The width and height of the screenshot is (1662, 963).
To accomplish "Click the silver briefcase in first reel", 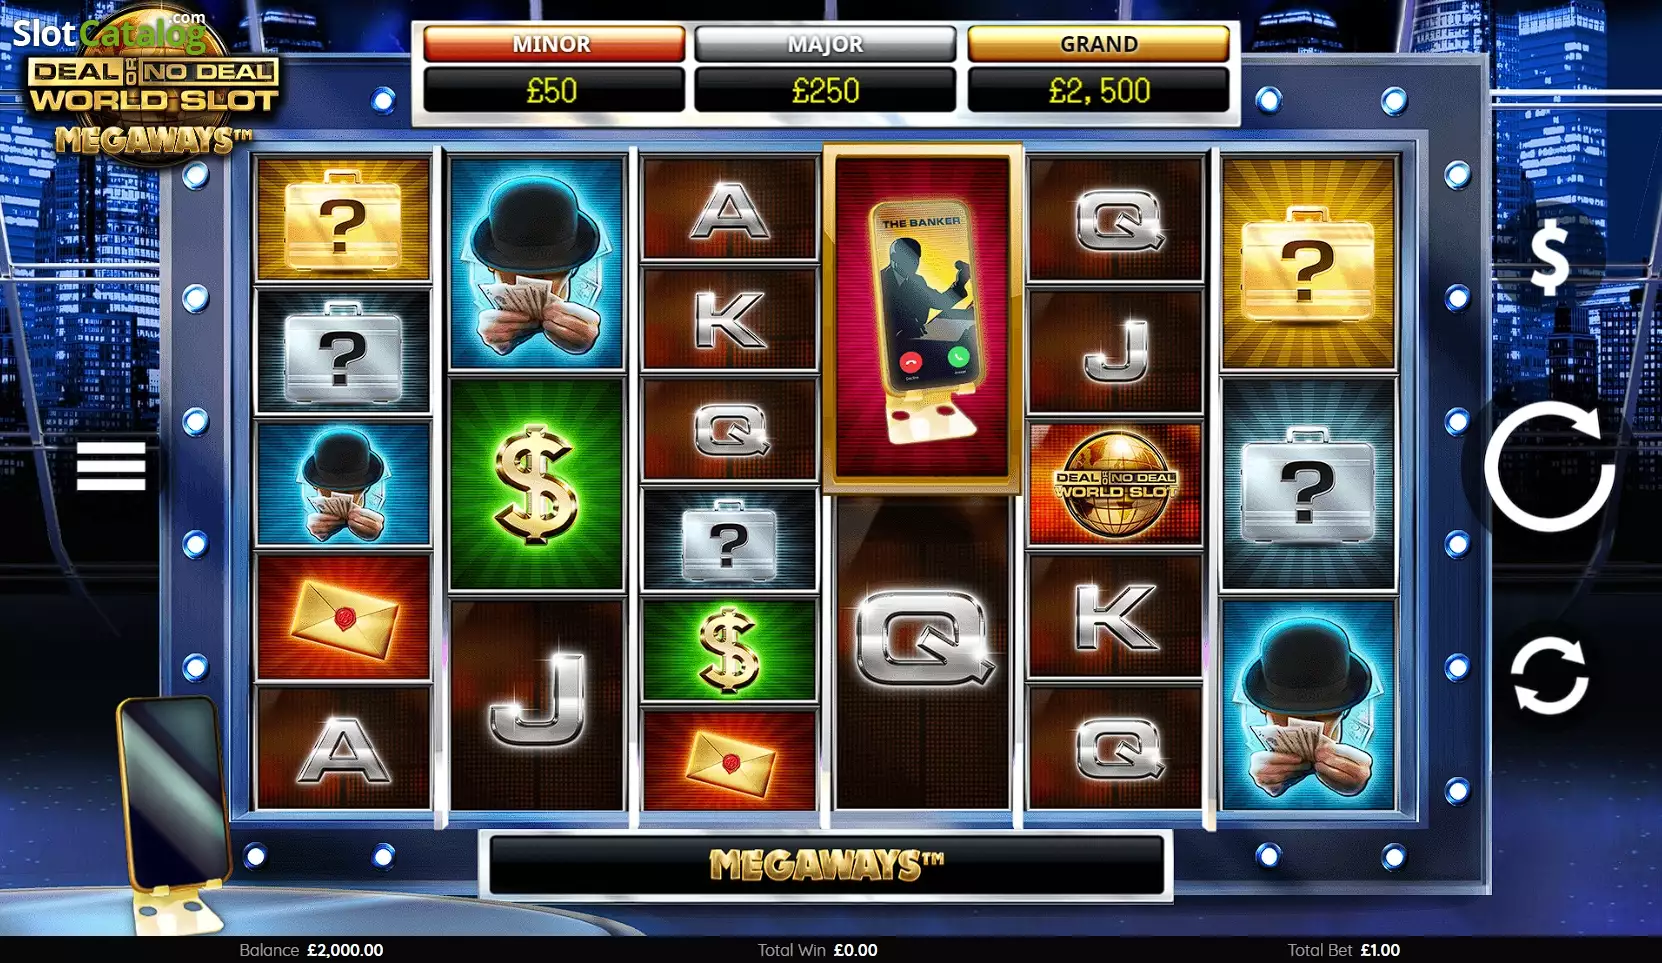I will pyautogui.click(x=343, y=352).
